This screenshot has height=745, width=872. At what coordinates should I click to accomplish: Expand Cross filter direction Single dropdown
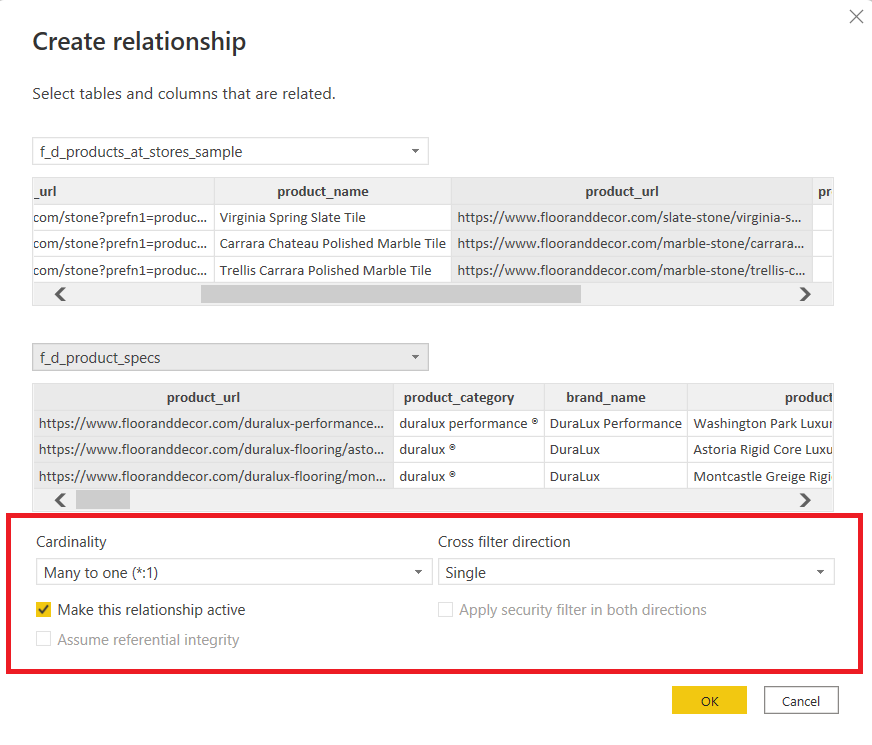pyautogui.click(x=636, y=572)
